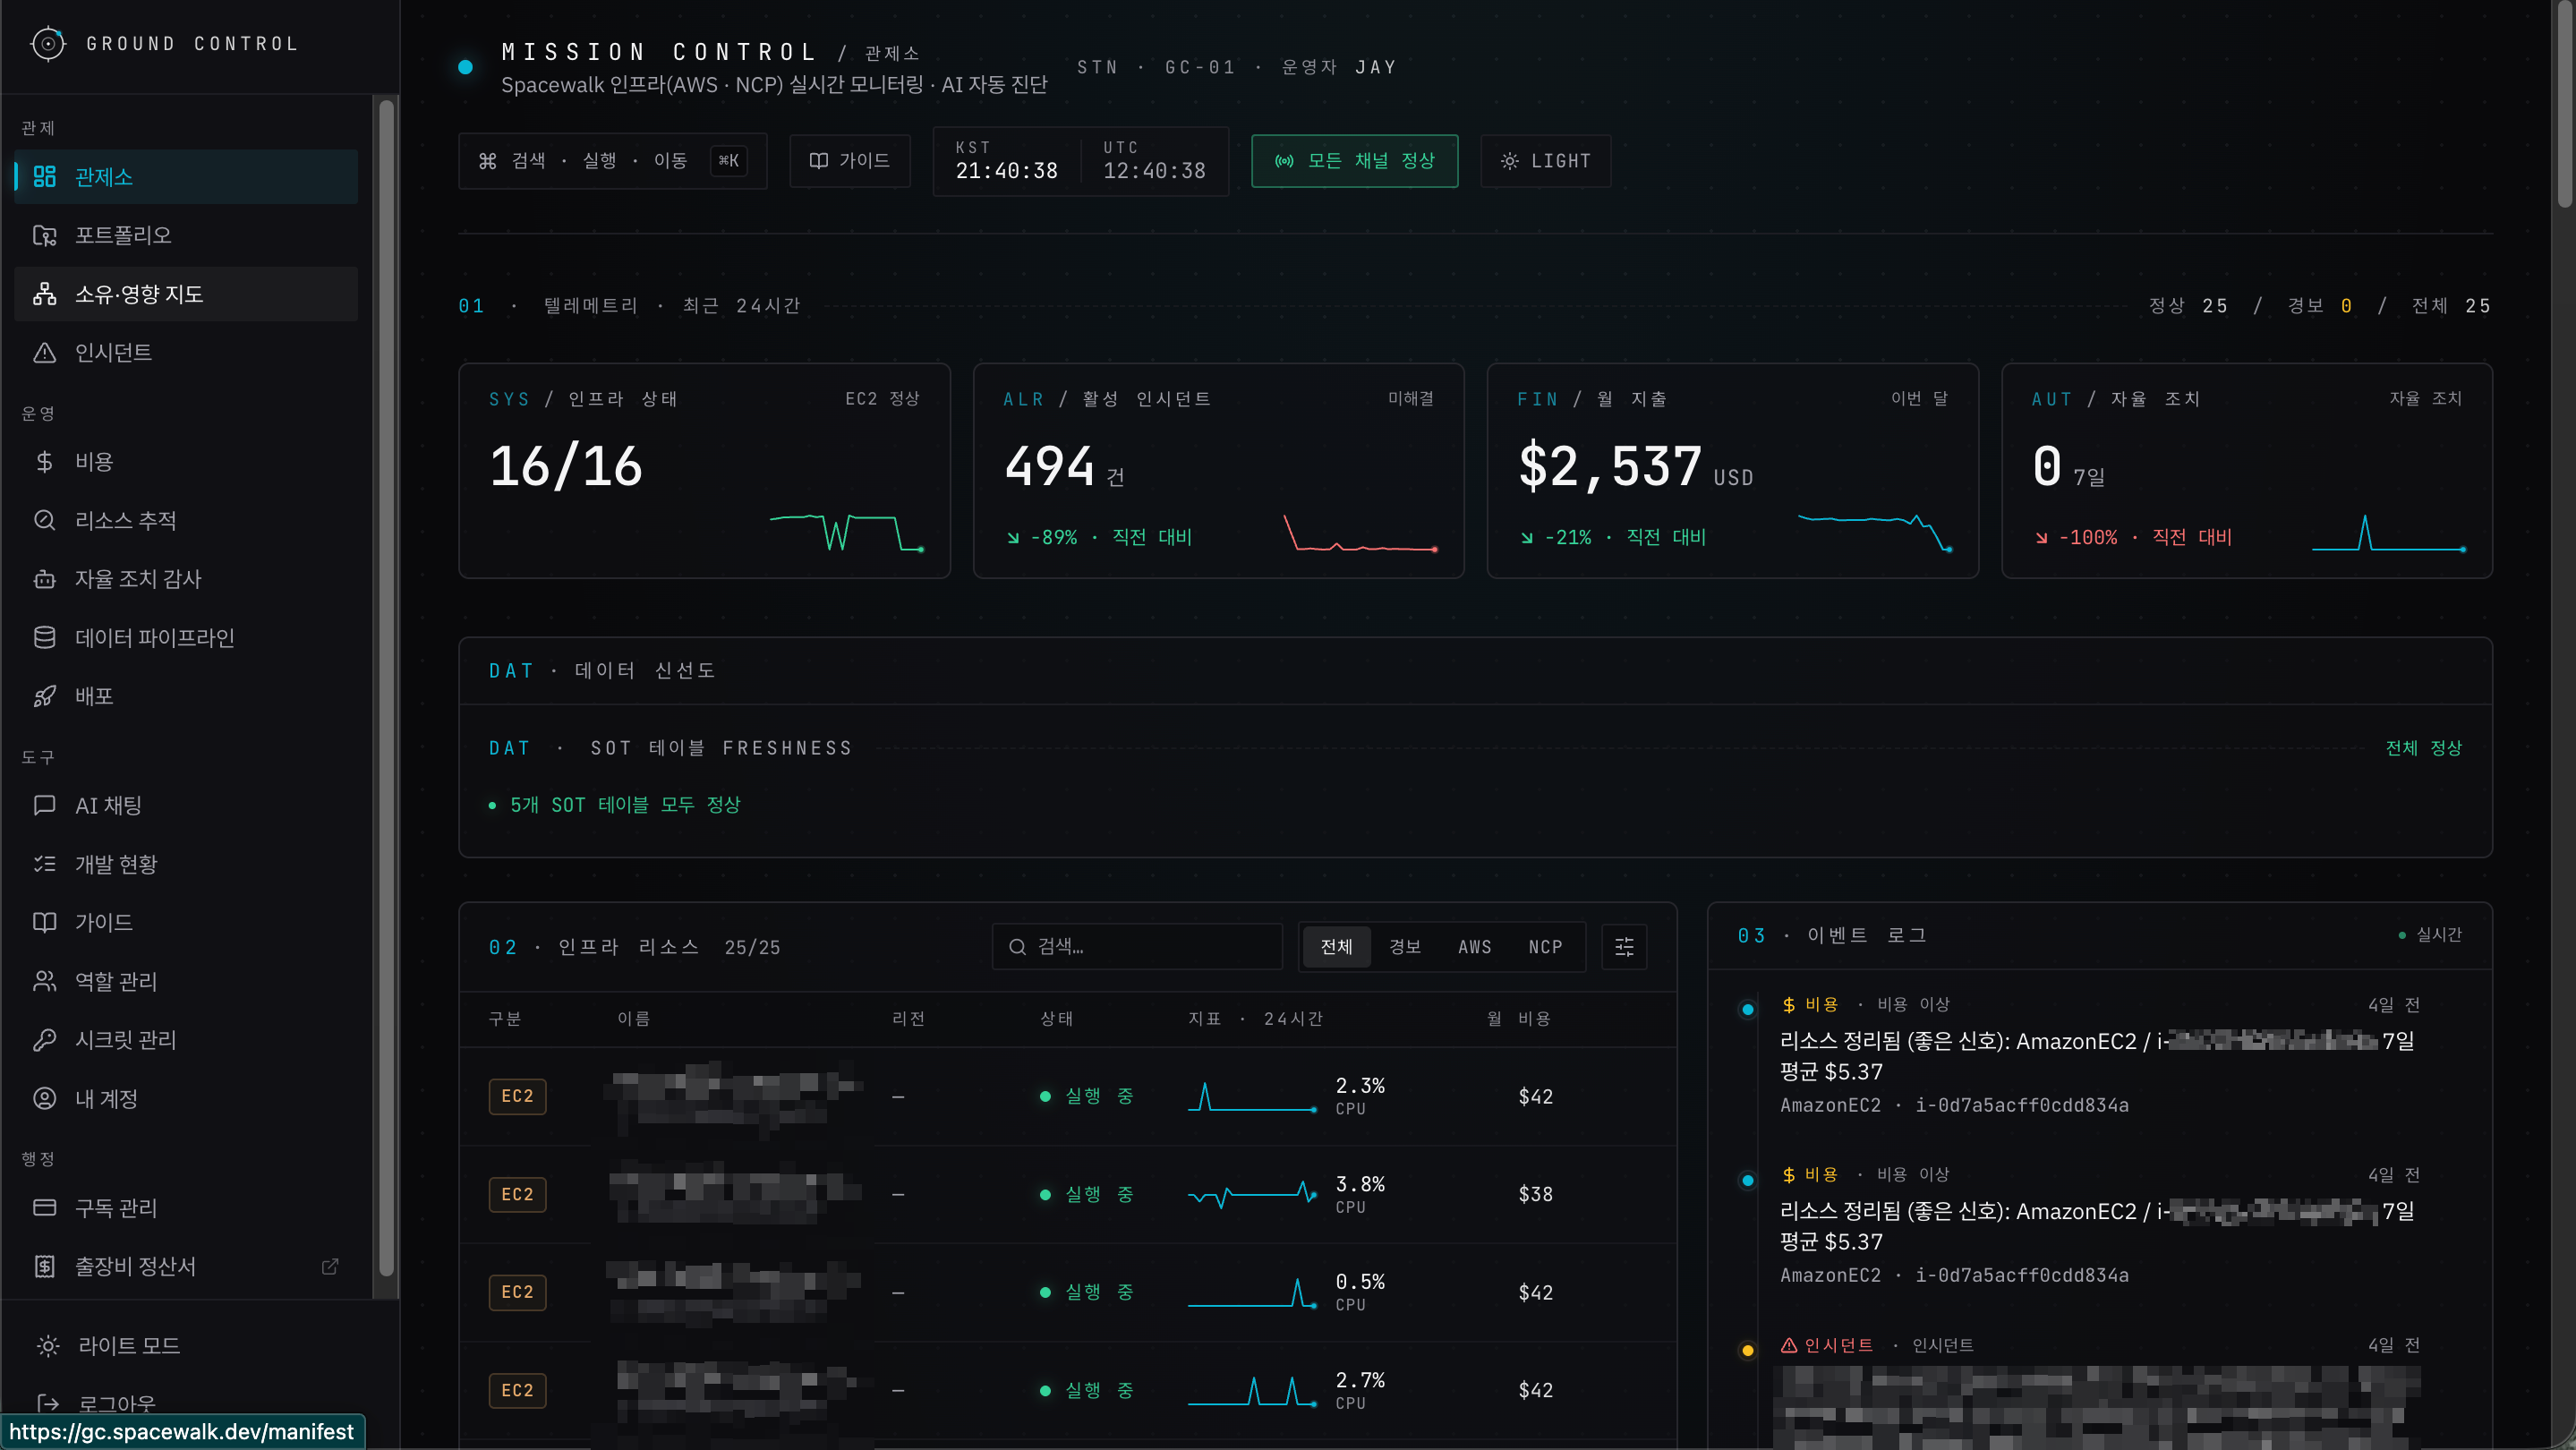Click the 로그아웃 exit icon
This screenshot has height=1450, width=2576.
(47, 1404)
